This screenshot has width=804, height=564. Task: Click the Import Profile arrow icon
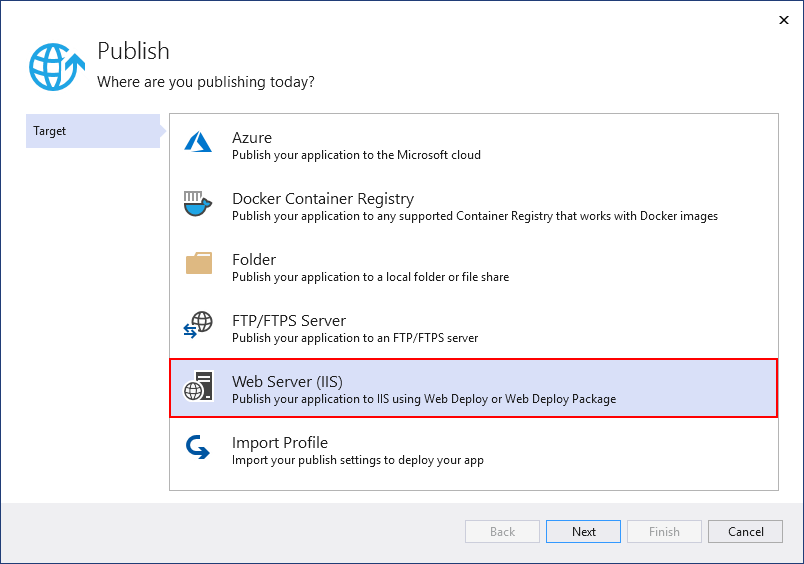point(198,448)
